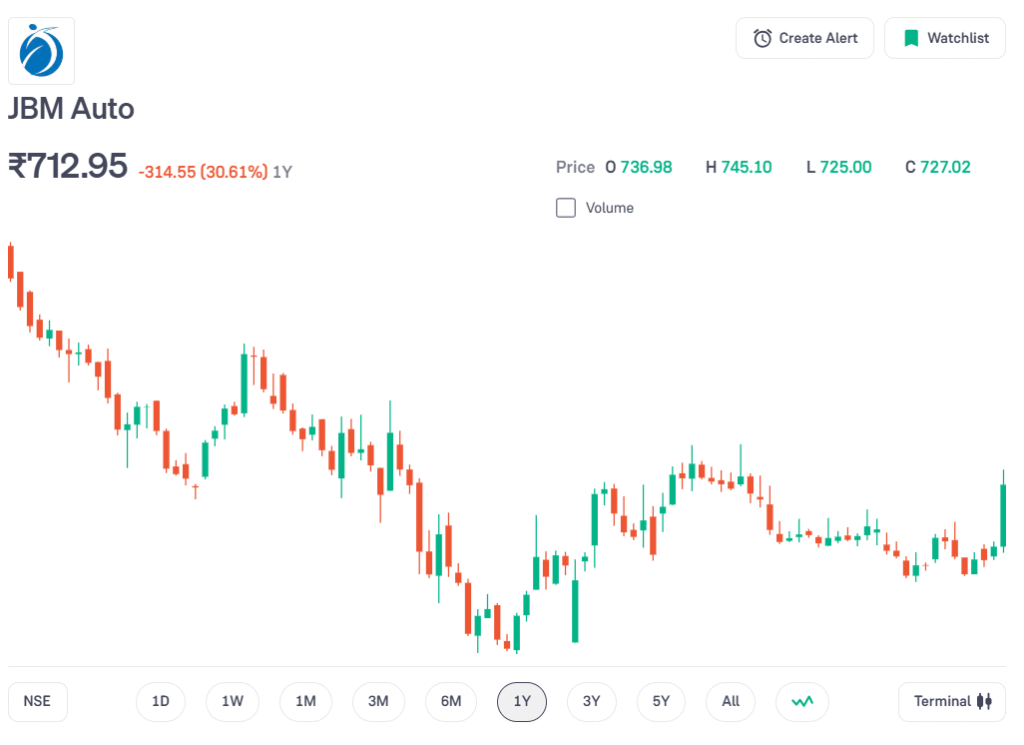The width and height of the screenshot is (1024, 745).
Task: Click the JBM Auto stock title
Action: [x=70, y=108]
